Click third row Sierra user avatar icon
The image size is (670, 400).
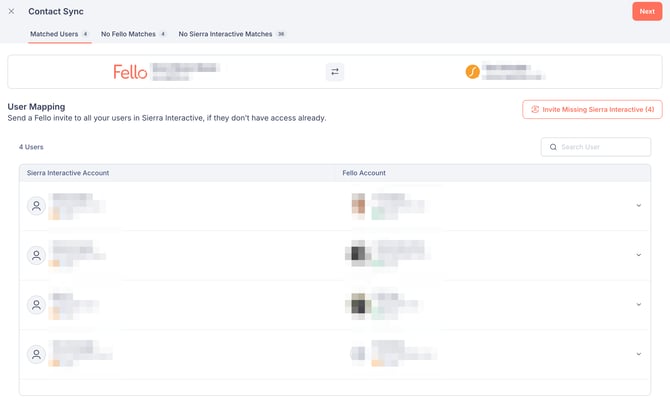click(x=36, y=305)
